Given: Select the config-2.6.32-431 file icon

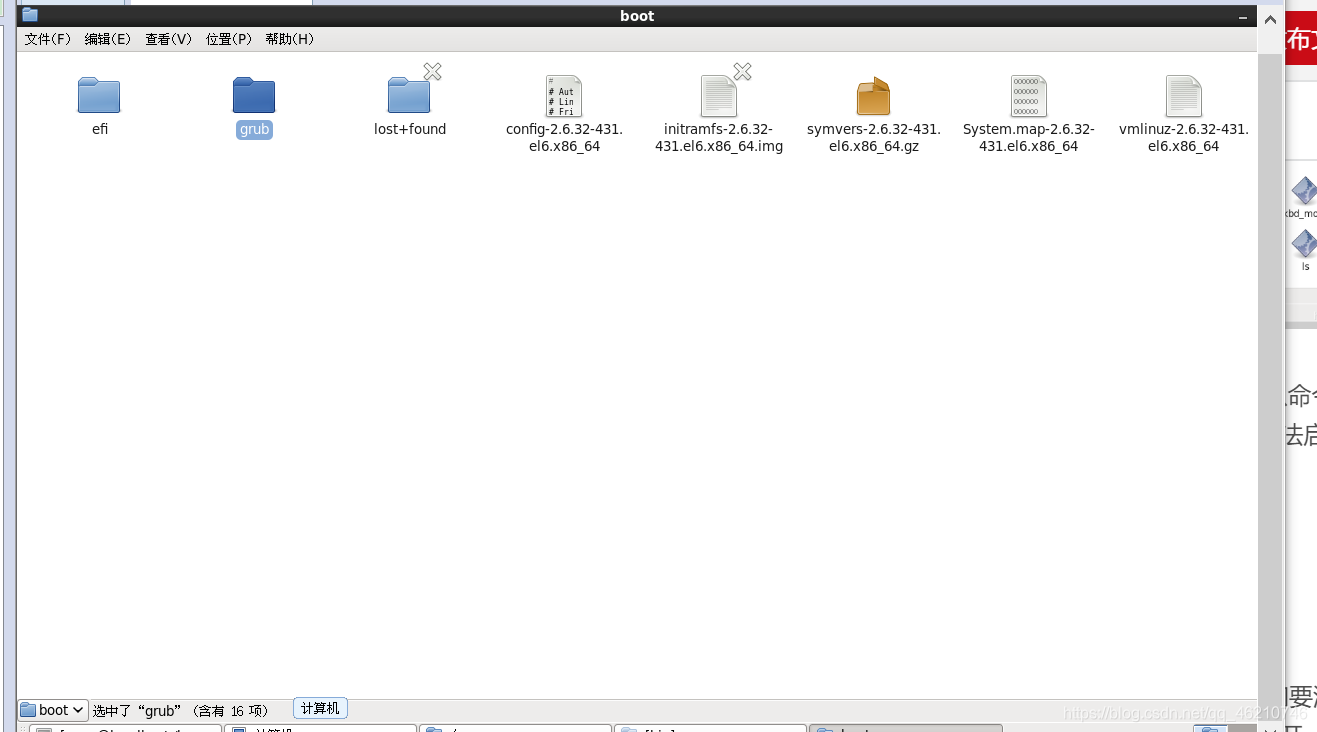Looking at the screenshot, I should [x=564, y=96].
